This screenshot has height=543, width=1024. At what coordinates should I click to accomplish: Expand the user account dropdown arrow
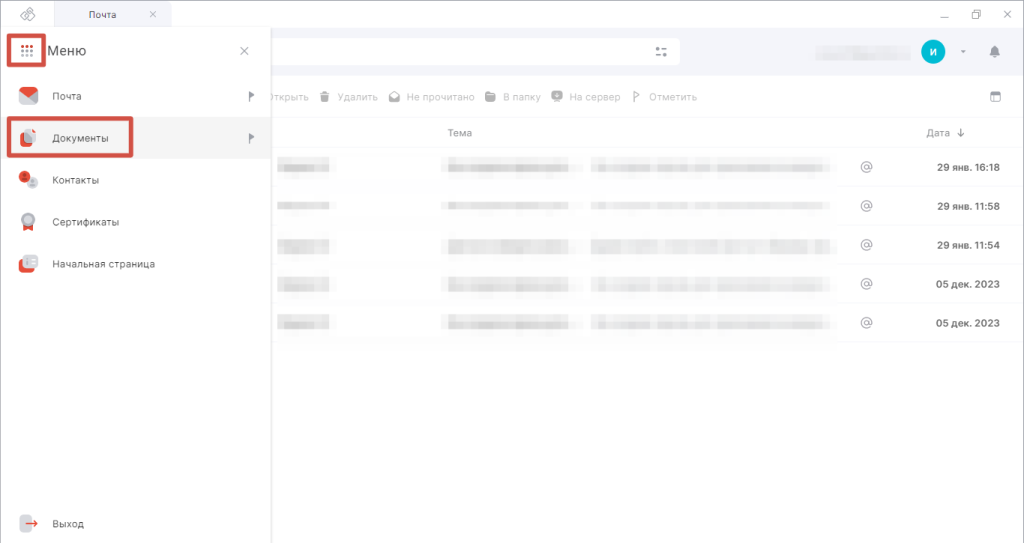point(963,52)
